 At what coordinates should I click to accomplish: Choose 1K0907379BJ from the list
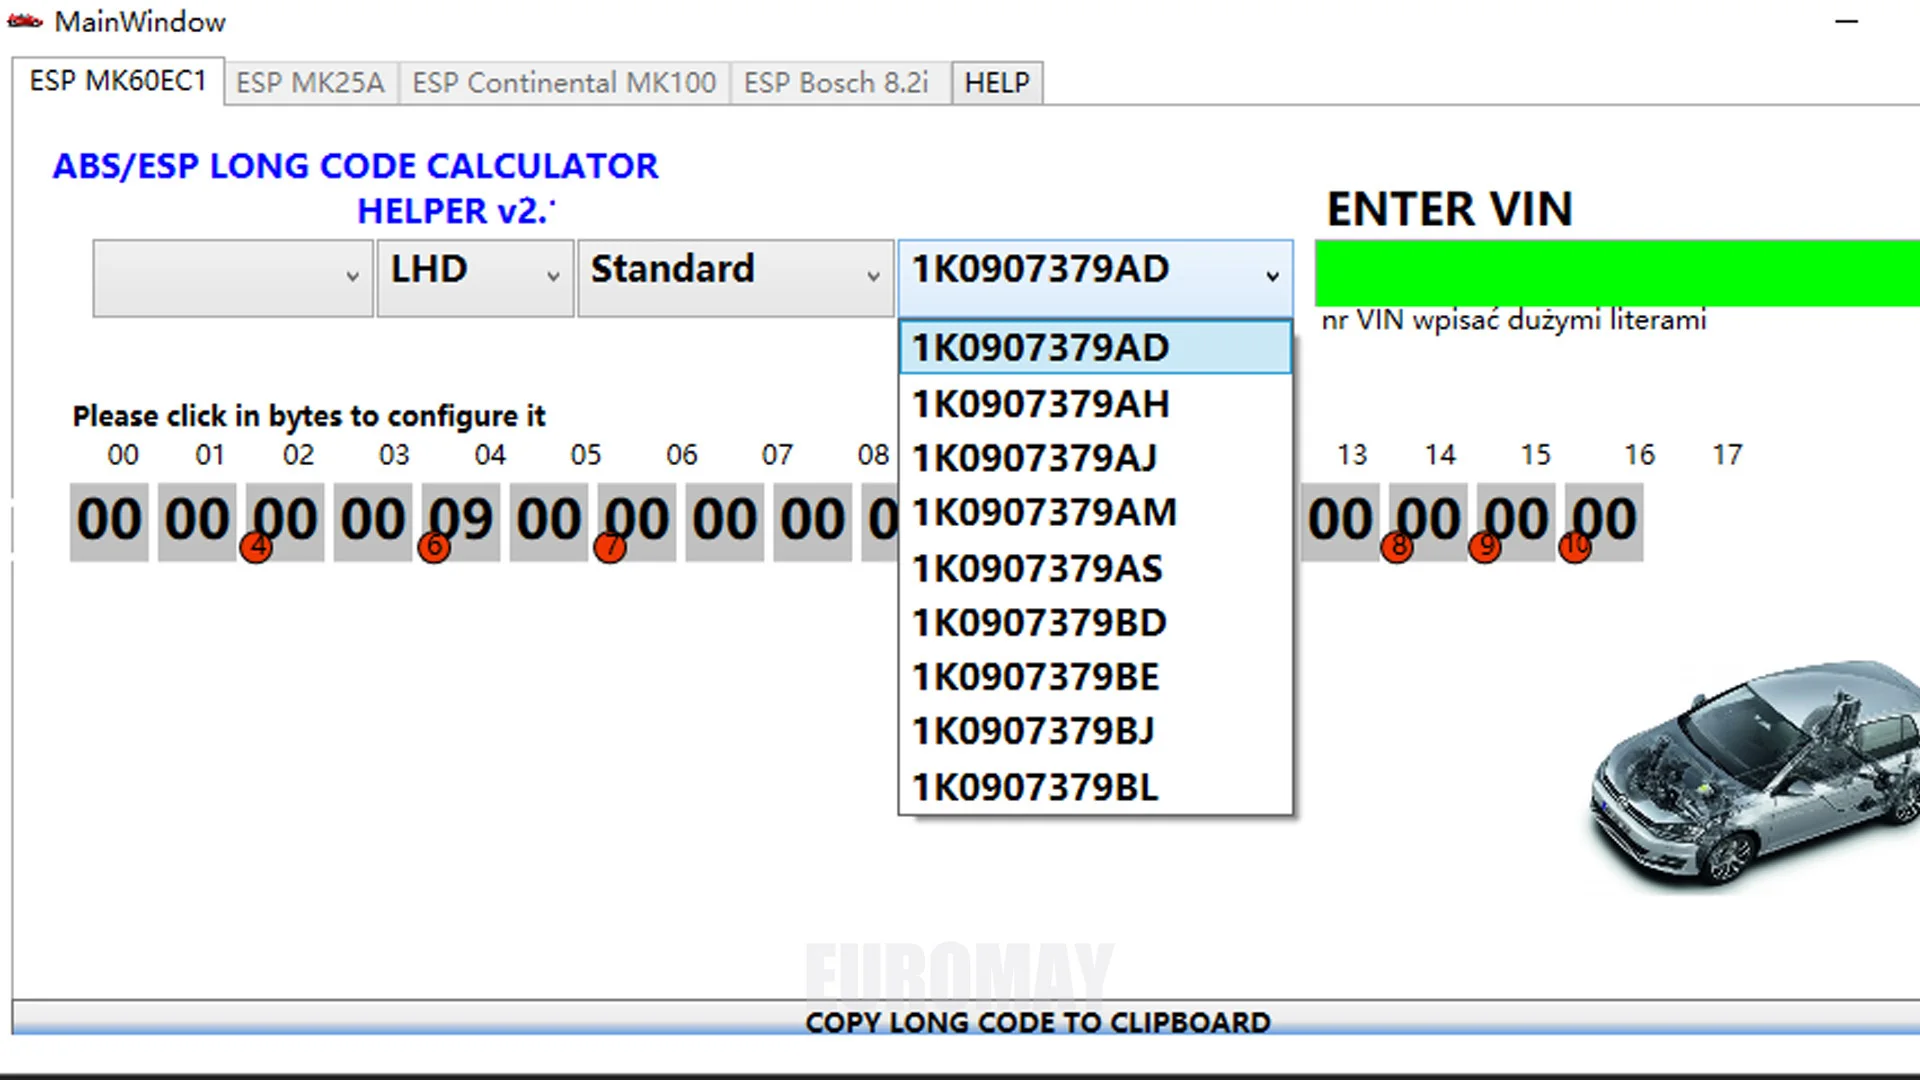1095,731
